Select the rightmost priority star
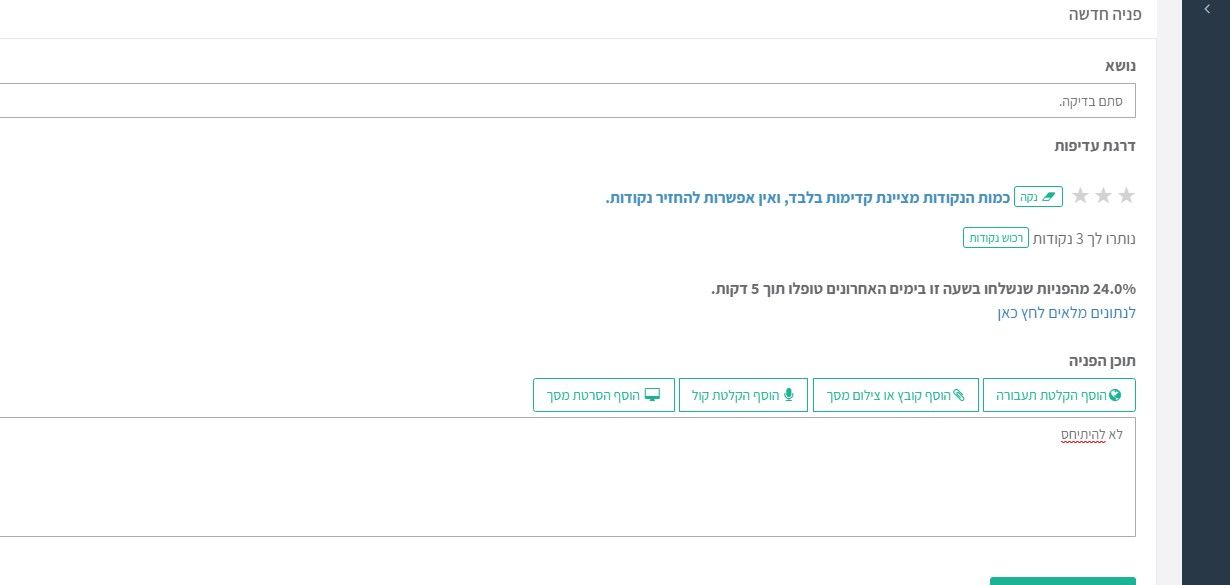This screenshot has height=585, width=1230. point(1126,196)
